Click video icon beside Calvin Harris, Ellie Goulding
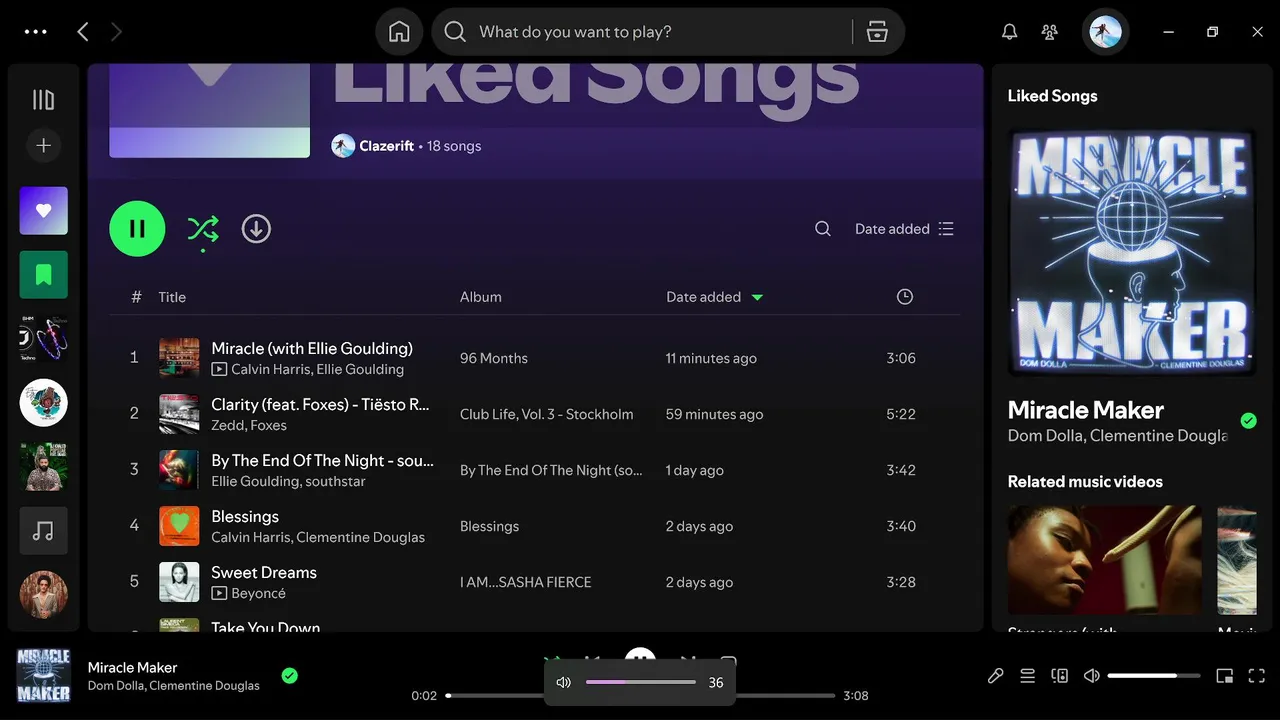Viewport: 1280px width, 720px height. pos(219,369)
